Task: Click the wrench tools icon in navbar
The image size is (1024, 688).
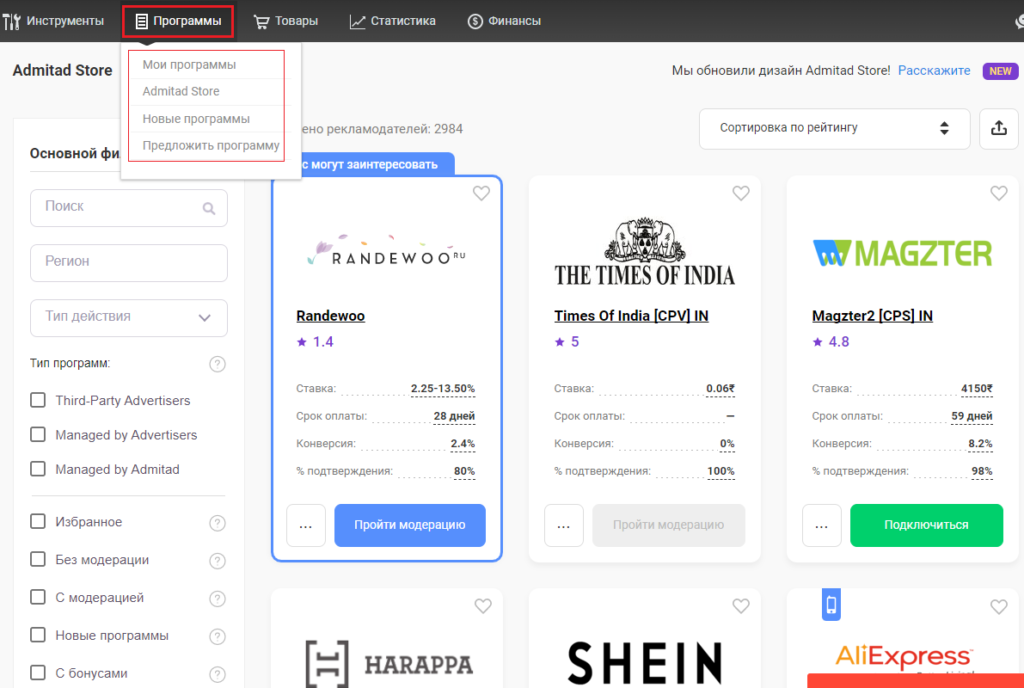Action: coord(12,21)
